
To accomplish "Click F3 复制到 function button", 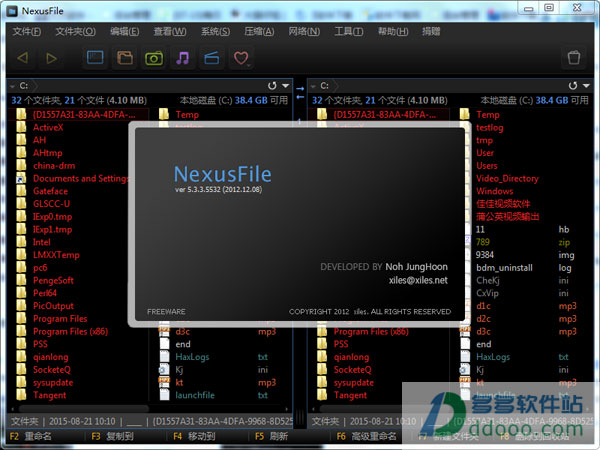I will coord(112,436).
